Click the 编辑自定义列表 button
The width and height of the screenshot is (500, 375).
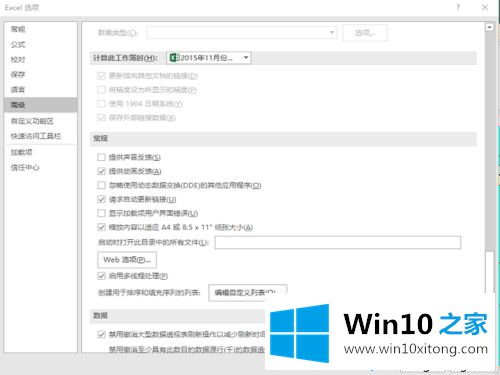tap(247, 293)
